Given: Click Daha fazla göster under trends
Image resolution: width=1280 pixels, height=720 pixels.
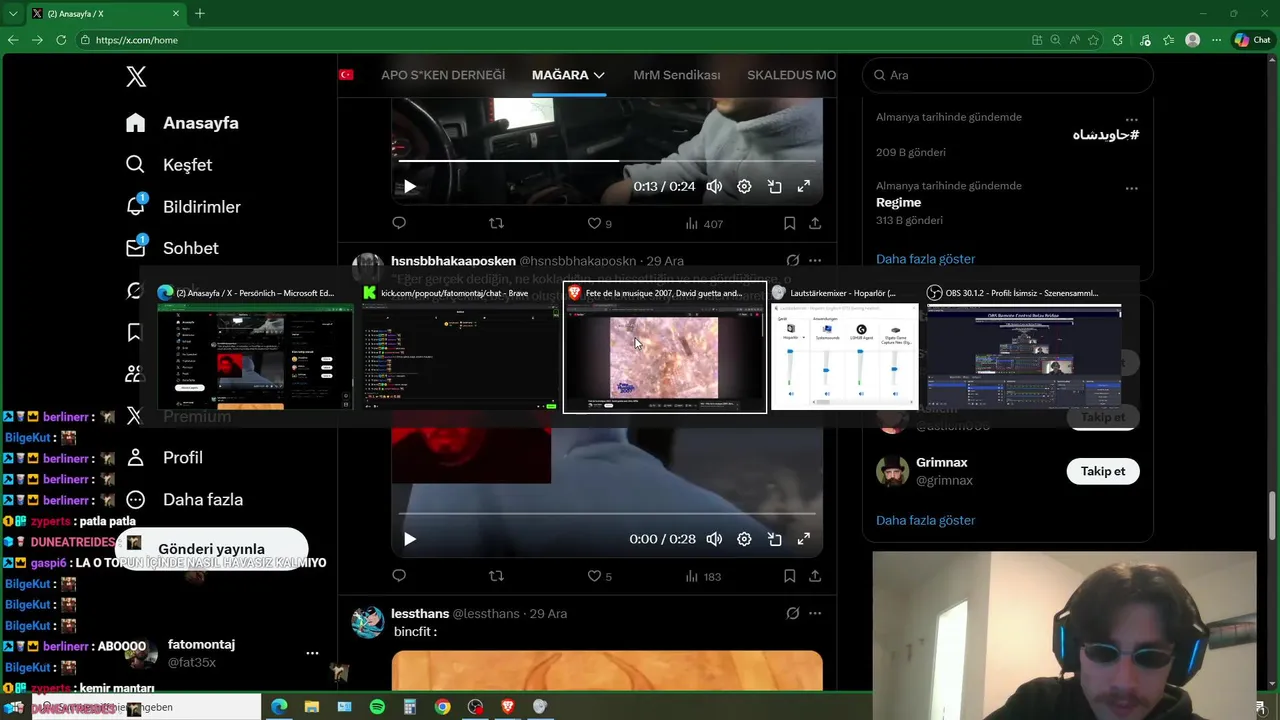Looking at the screenshot, I should [925, 259].
